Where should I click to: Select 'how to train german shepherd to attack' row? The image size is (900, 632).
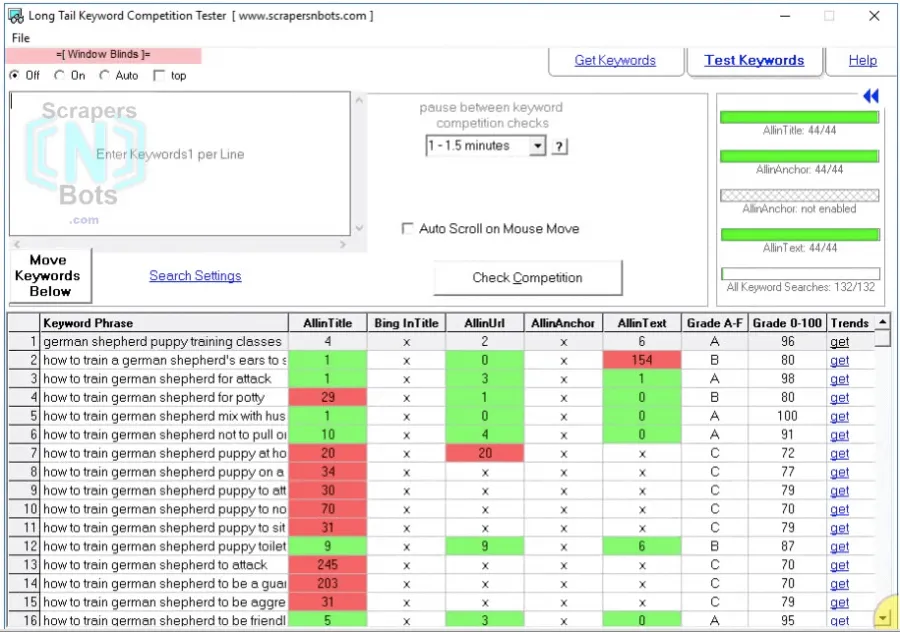164,565
